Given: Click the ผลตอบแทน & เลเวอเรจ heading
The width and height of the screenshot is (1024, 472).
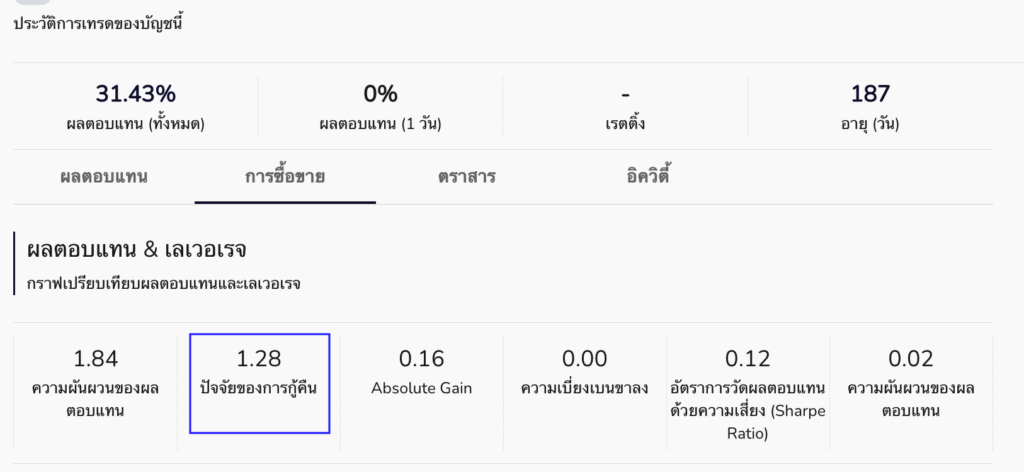Looking at the screenshot, I should tap(137, 249).
